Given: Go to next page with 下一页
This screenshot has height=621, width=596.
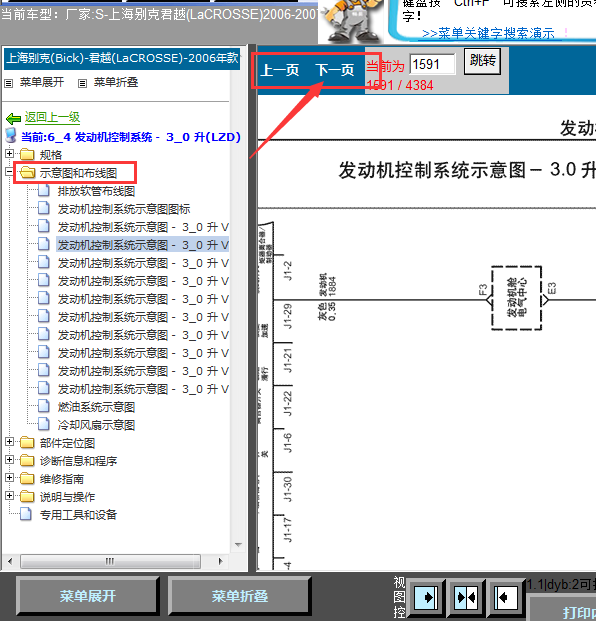Looking at the screenshot, I should [x=335, y=70].
